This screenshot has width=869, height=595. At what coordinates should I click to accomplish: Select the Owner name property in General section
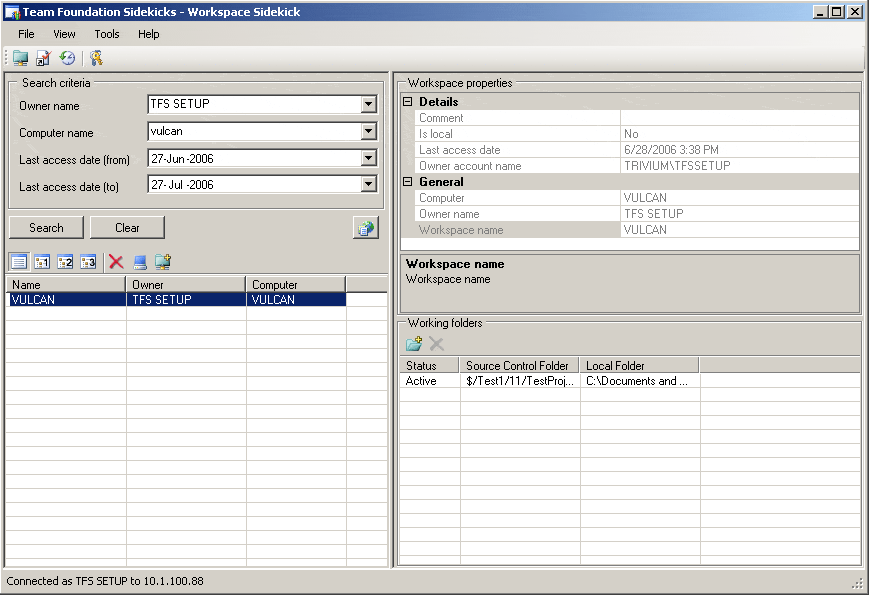(637, 214)
